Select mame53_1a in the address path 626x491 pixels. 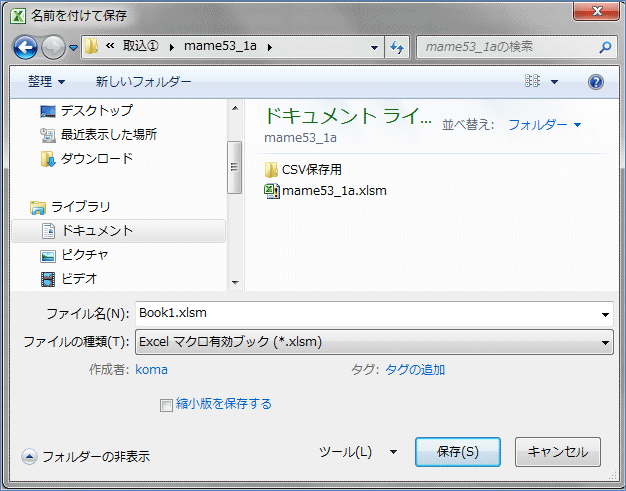click(x=220, y=46)
